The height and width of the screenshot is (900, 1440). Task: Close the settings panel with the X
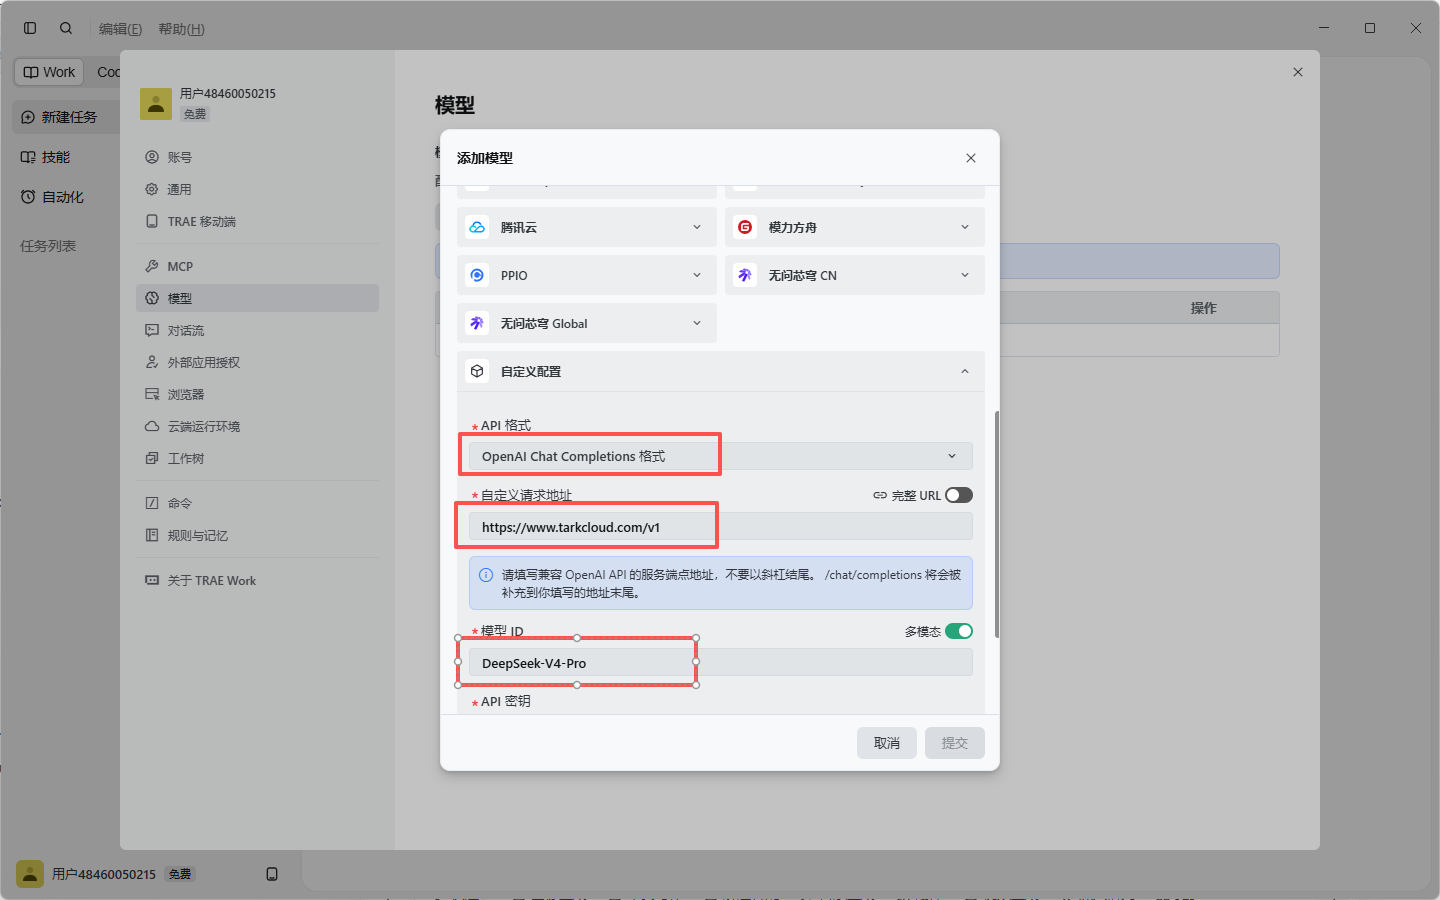[x=1298, y=72]
